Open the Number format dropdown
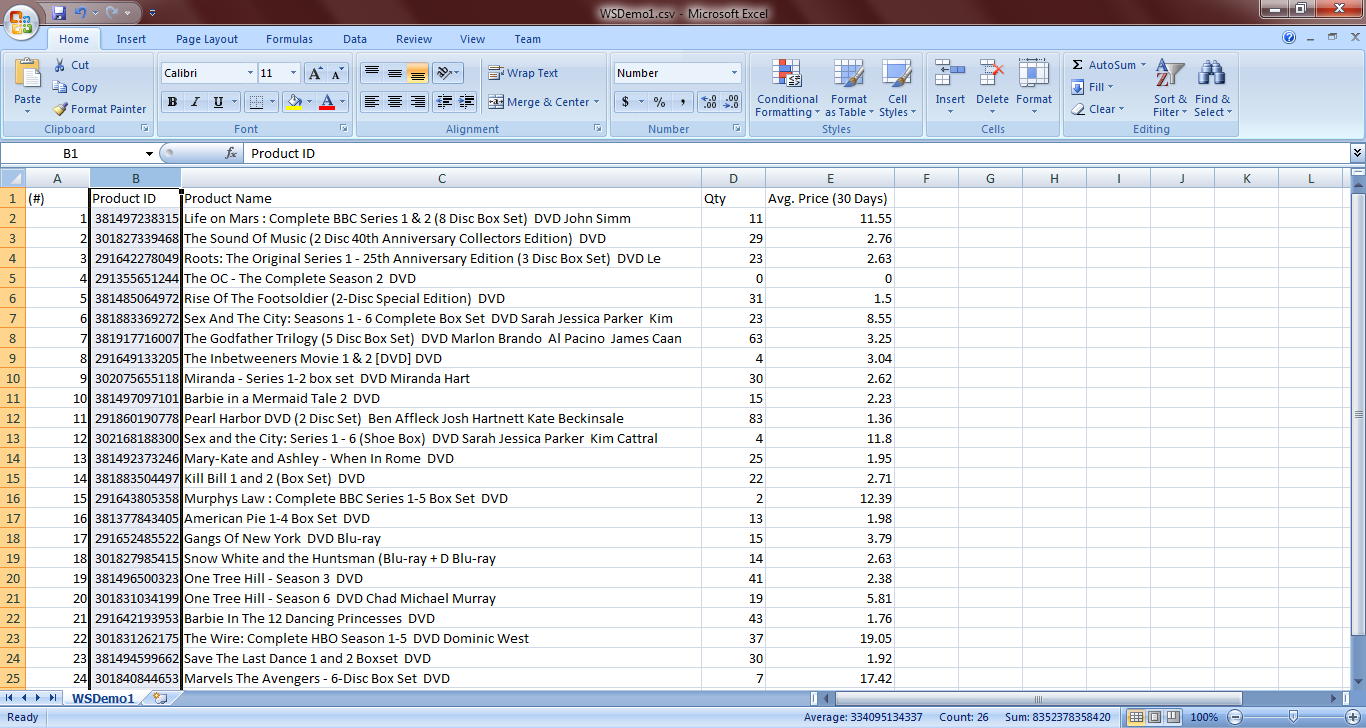 tap(734, 73)
